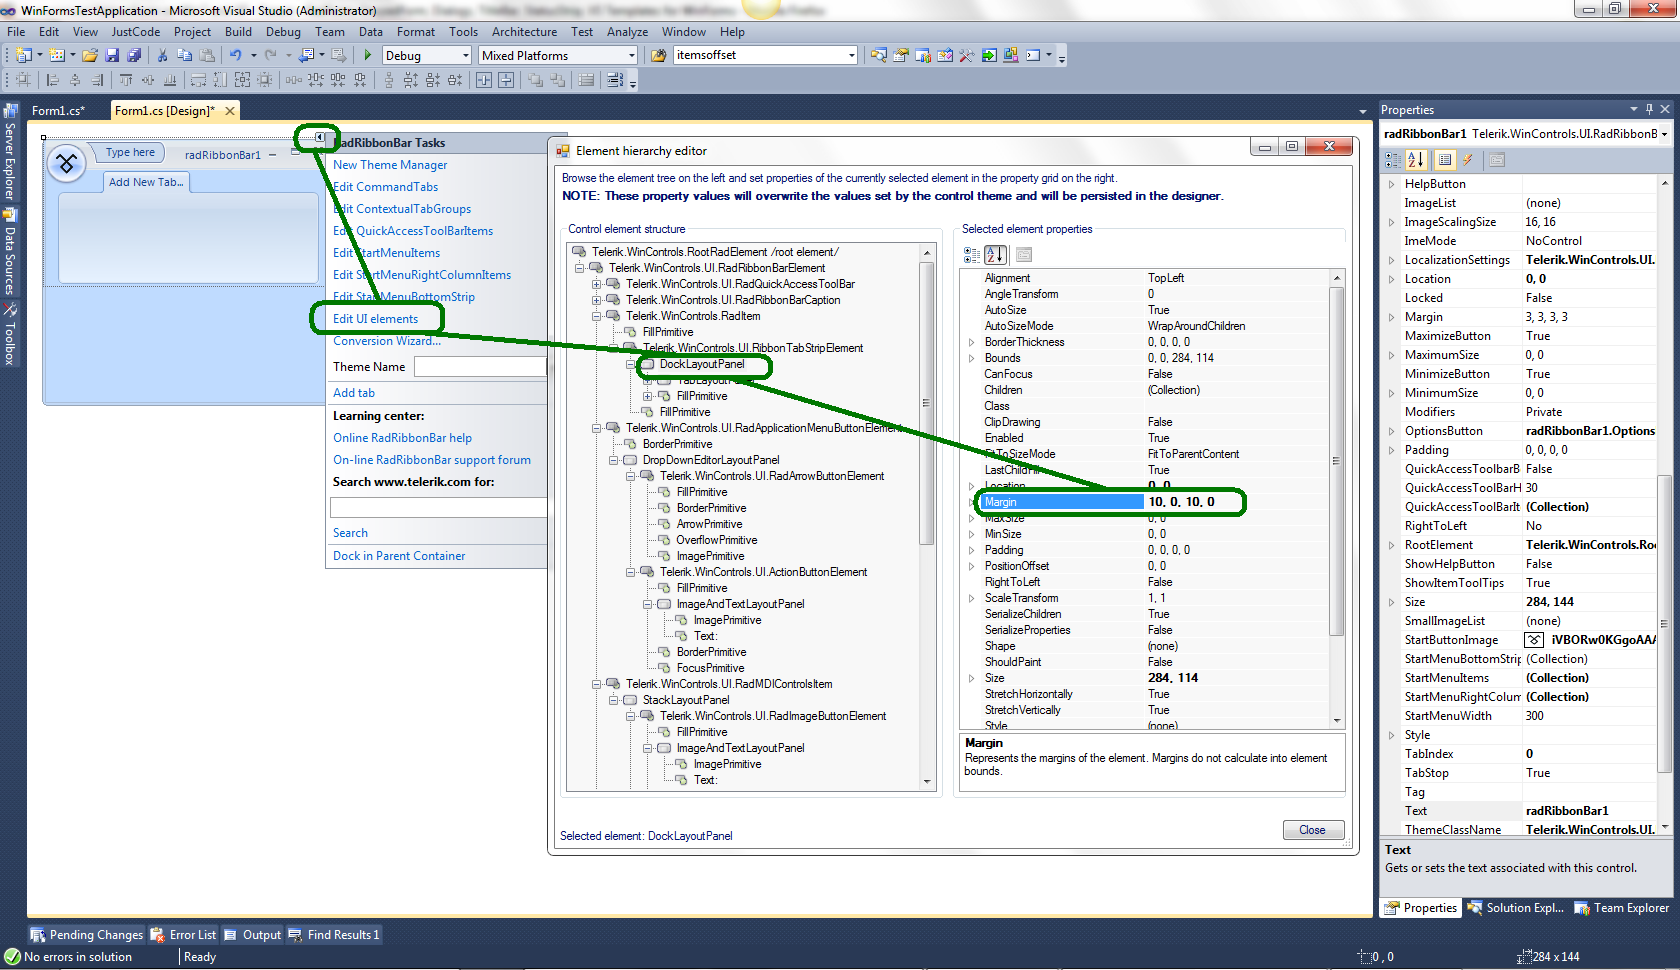The image size is (1680, 970).
Task: Open the Properties Window toolbar icon
Action: (x=901, y=55)
